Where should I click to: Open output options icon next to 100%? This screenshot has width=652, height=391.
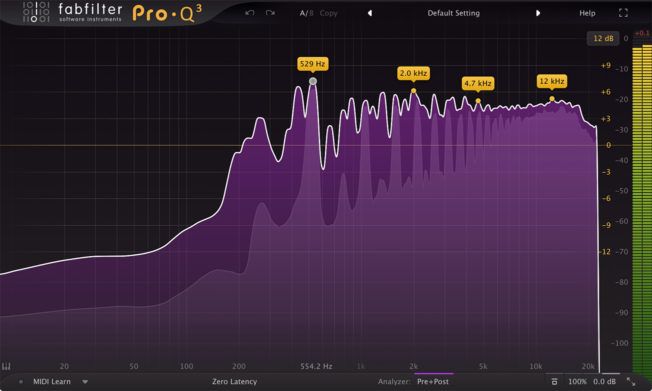coord(554,381)
